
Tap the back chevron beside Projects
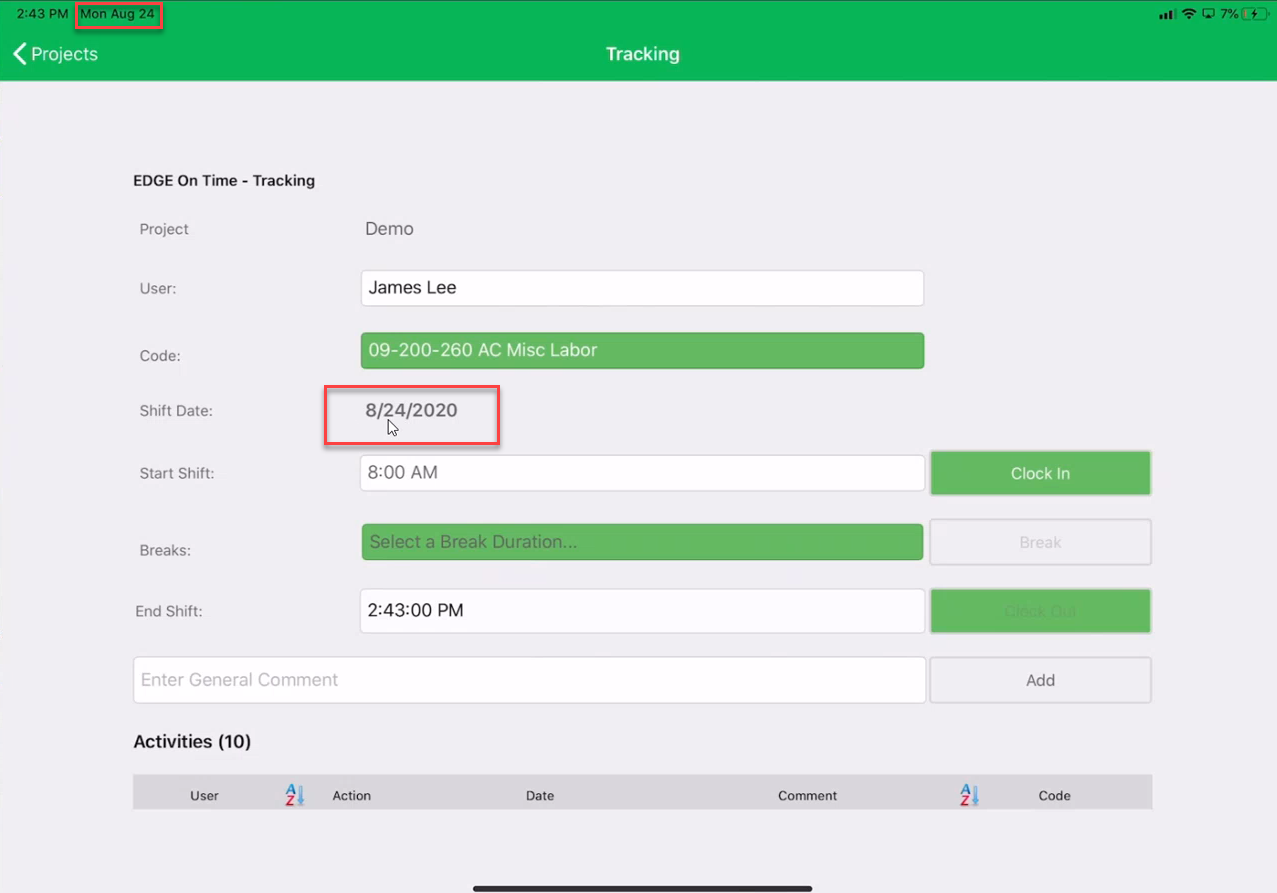[20, 54]
